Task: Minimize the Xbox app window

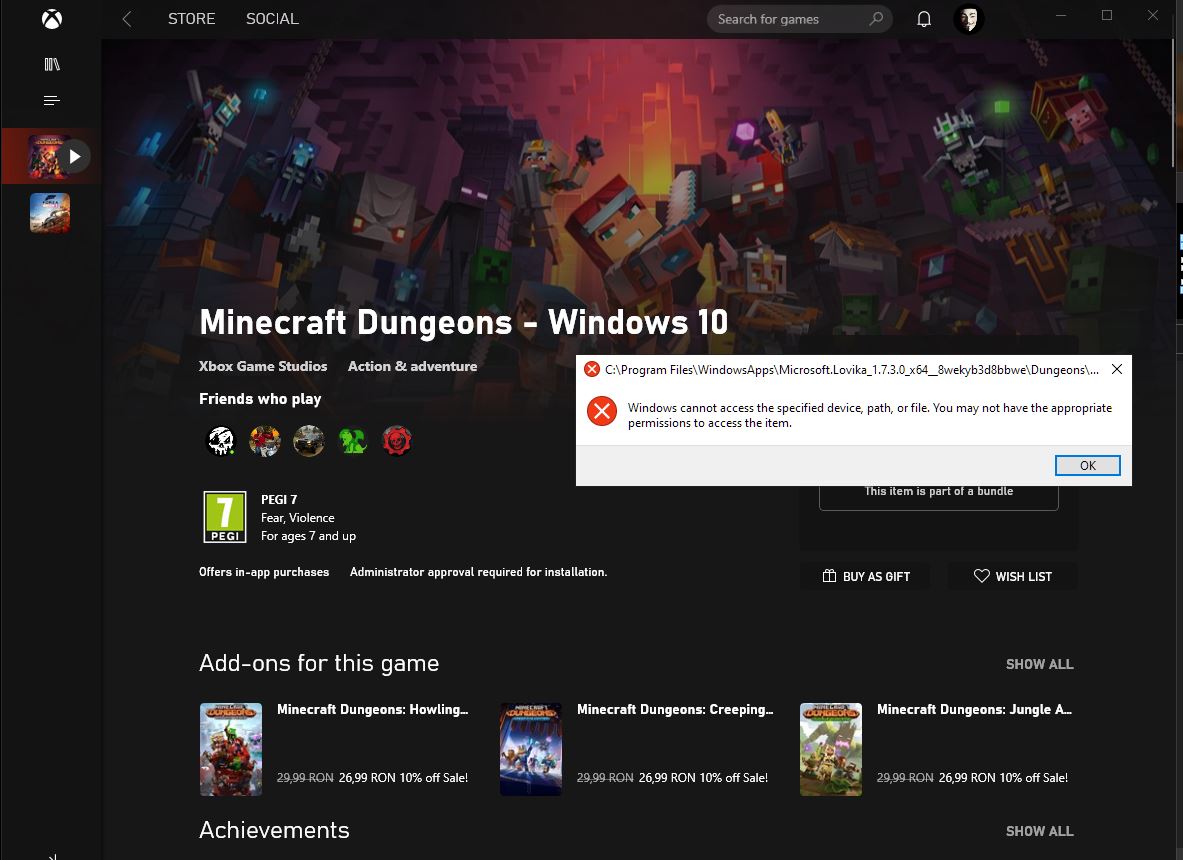Action: click(1061, 15)
